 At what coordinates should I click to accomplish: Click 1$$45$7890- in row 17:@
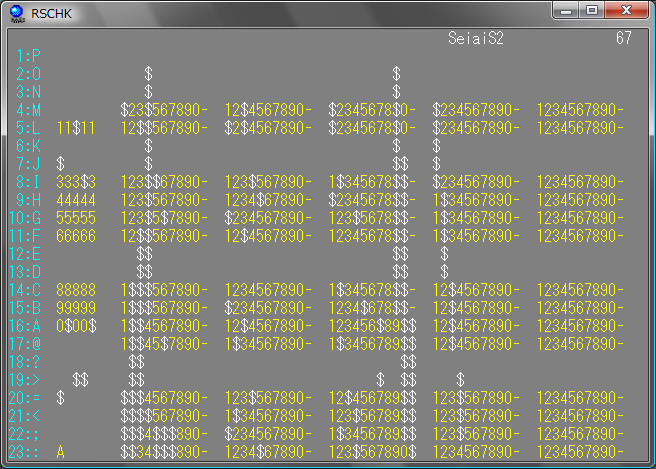pyautogui.click(x=164, y=343)
